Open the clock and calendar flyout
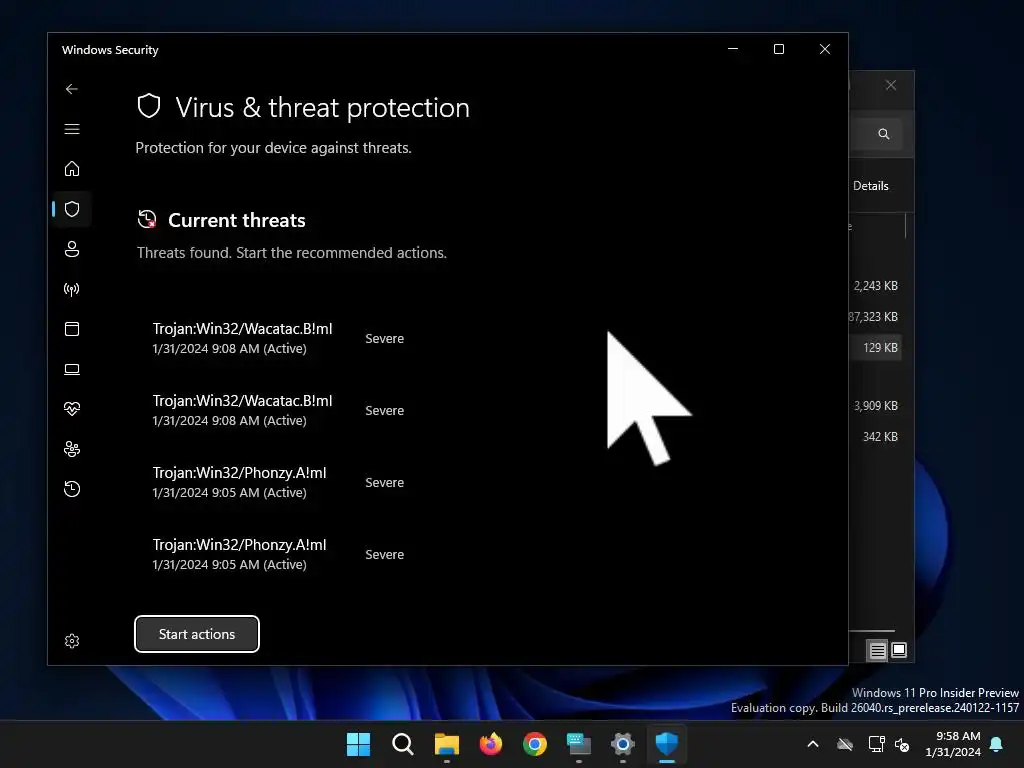Viewport: 1024px width, 768px height. tap(953, 744)
